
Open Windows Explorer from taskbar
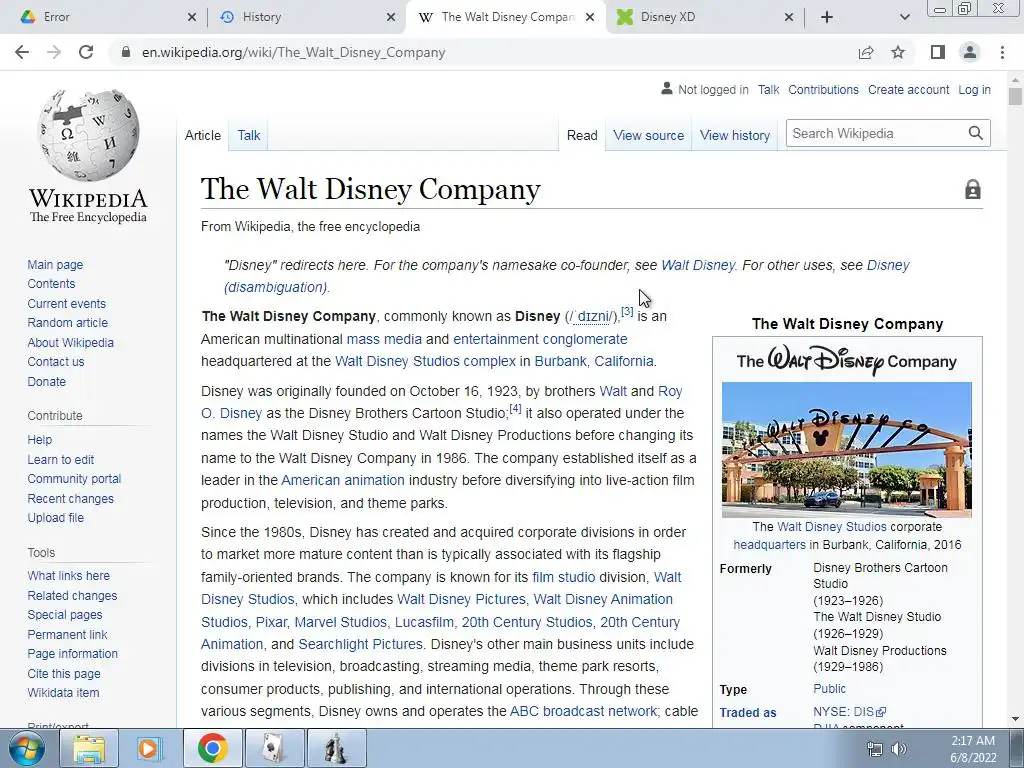coord(89,748)
